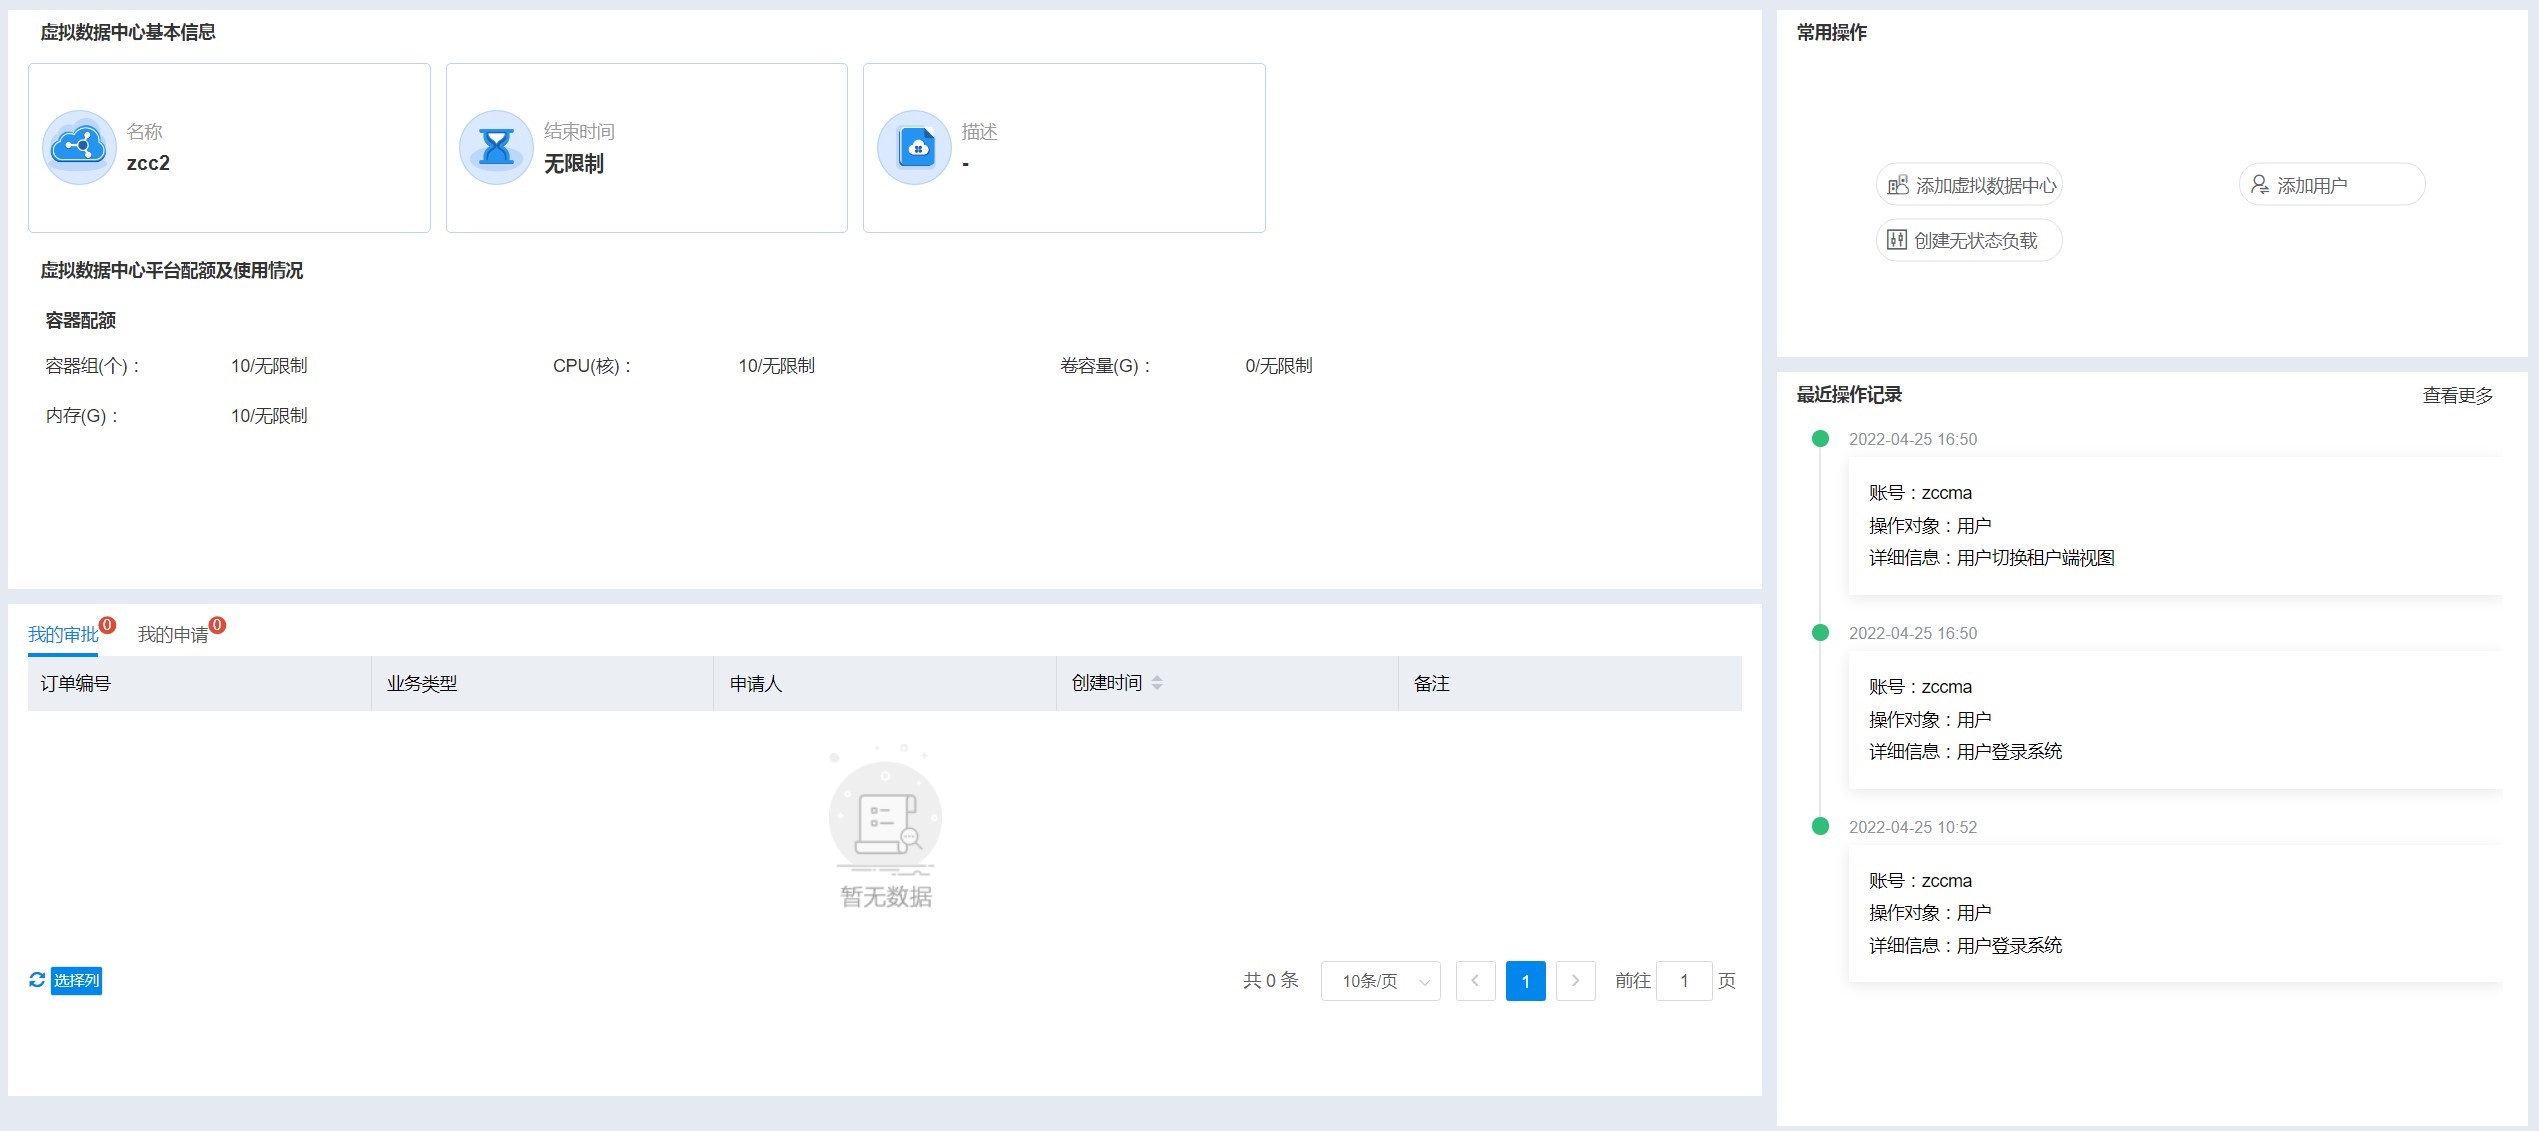Viewport: 2539px width, 1131px height.
Task: Click the 前往 page number input field
Action: (1684, 981)
